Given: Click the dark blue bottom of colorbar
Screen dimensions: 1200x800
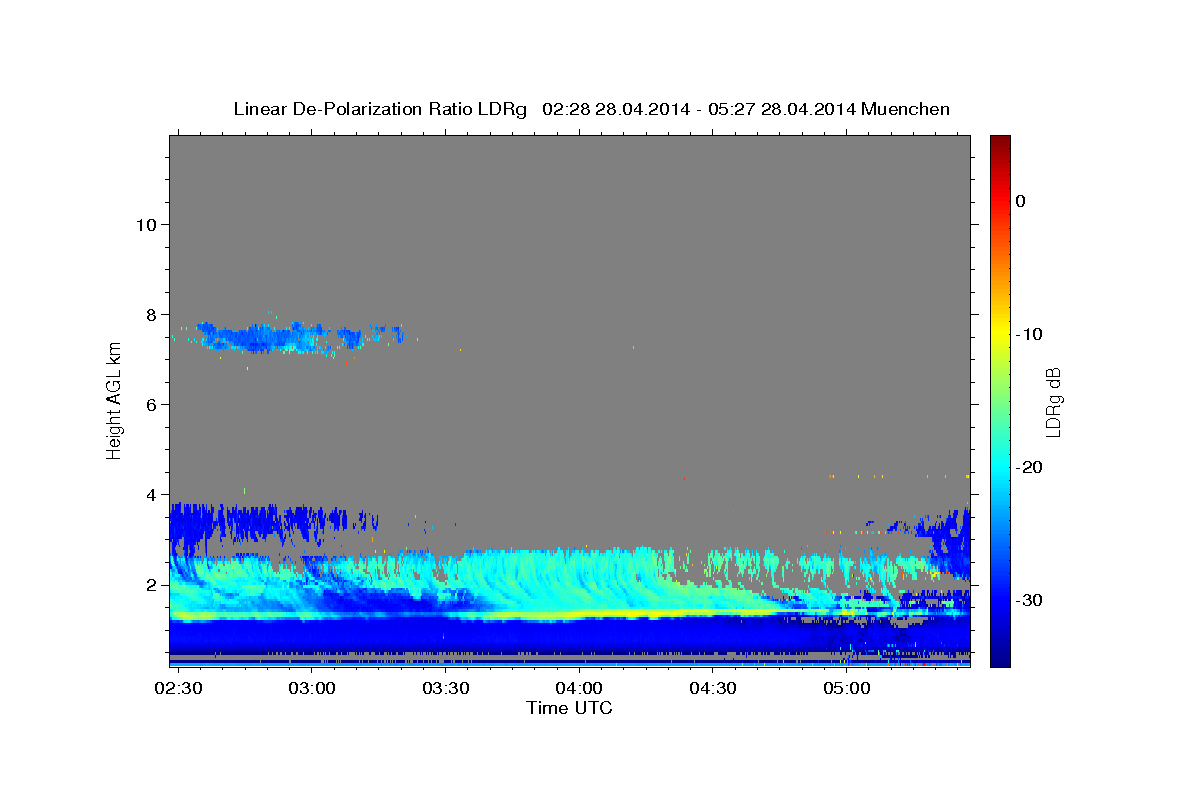Looking at the screenshot, I should 1000,657.
